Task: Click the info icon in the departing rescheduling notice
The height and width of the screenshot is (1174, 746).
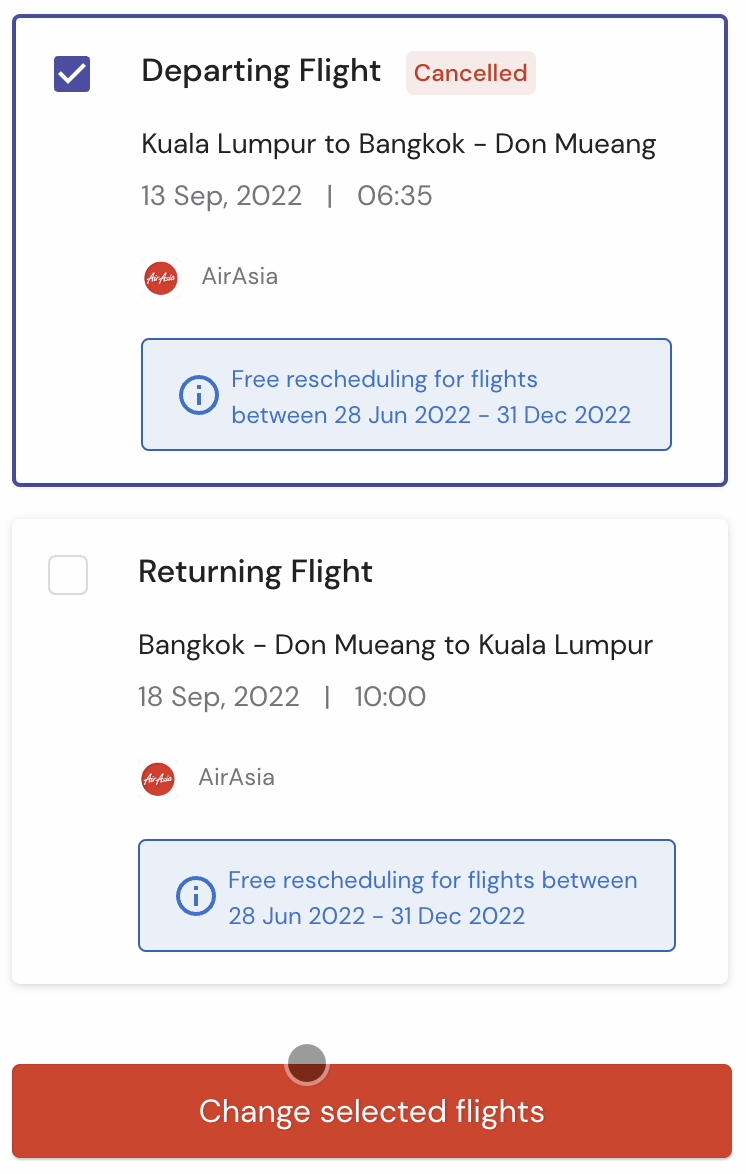Action: click(198, 395)
